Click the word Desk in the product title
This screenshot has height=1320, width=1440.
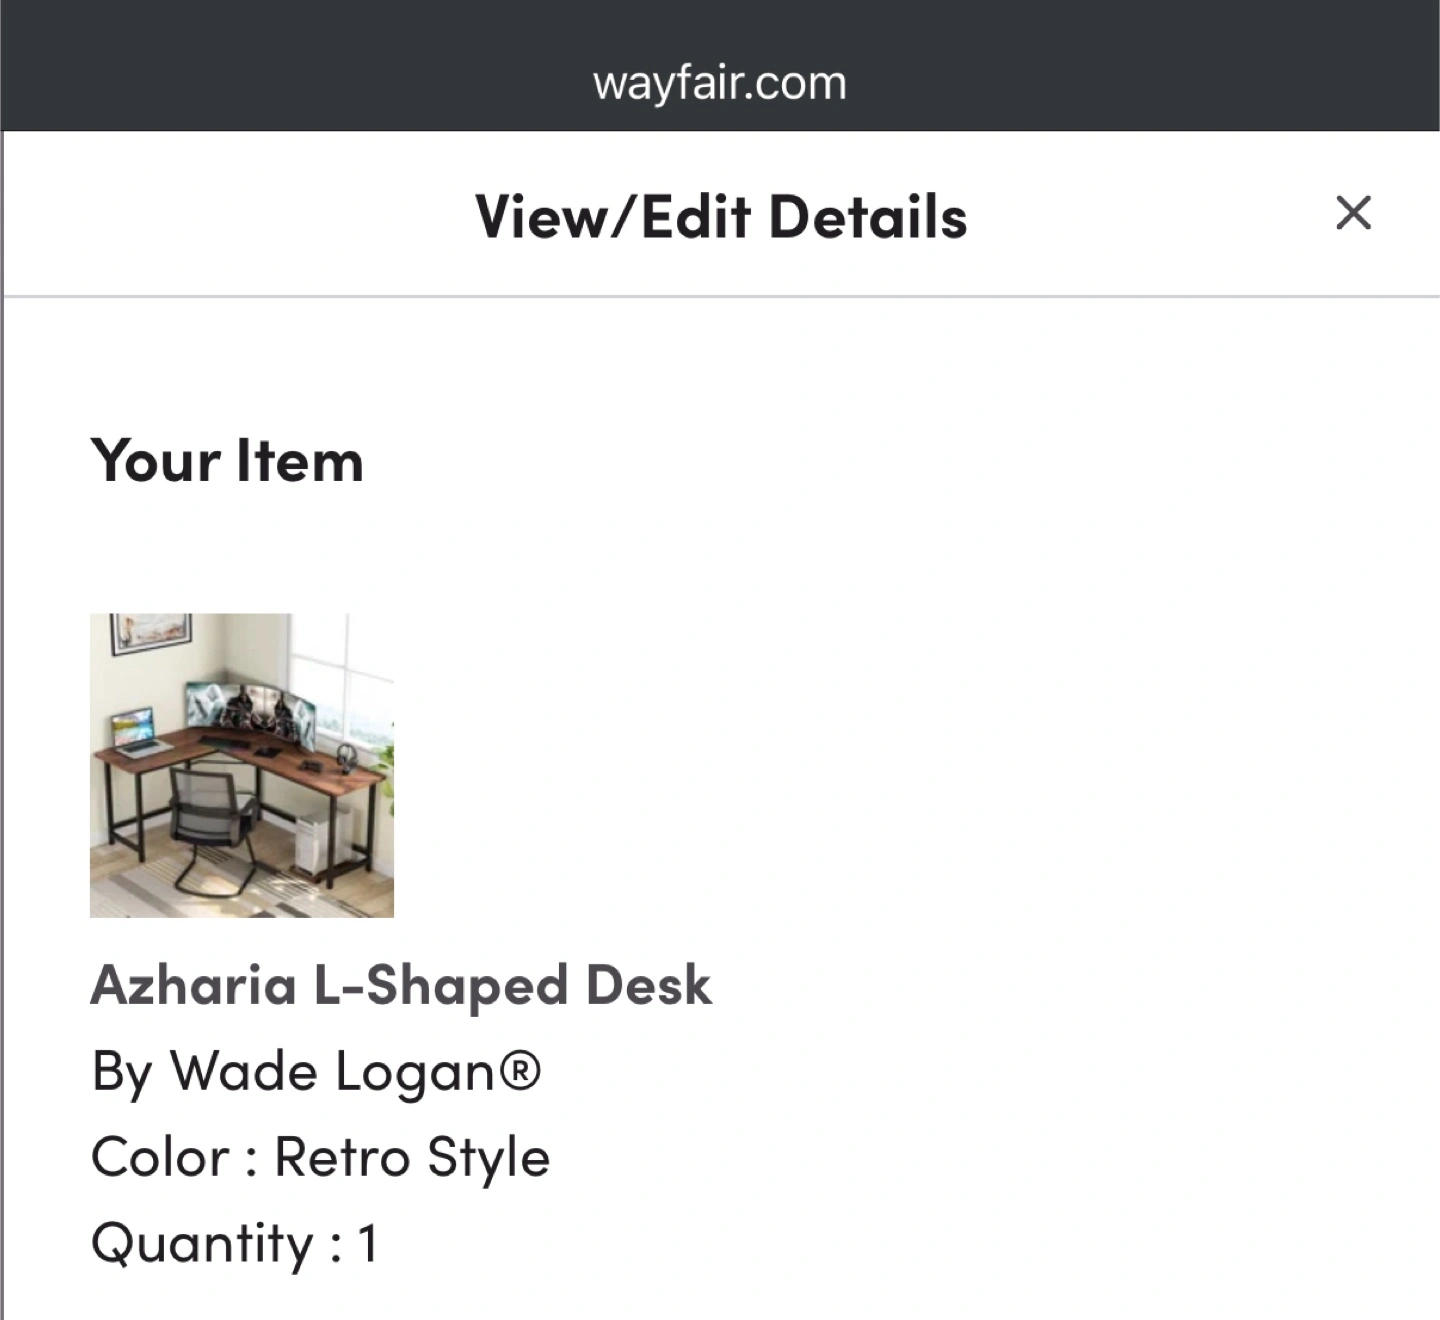649,986
